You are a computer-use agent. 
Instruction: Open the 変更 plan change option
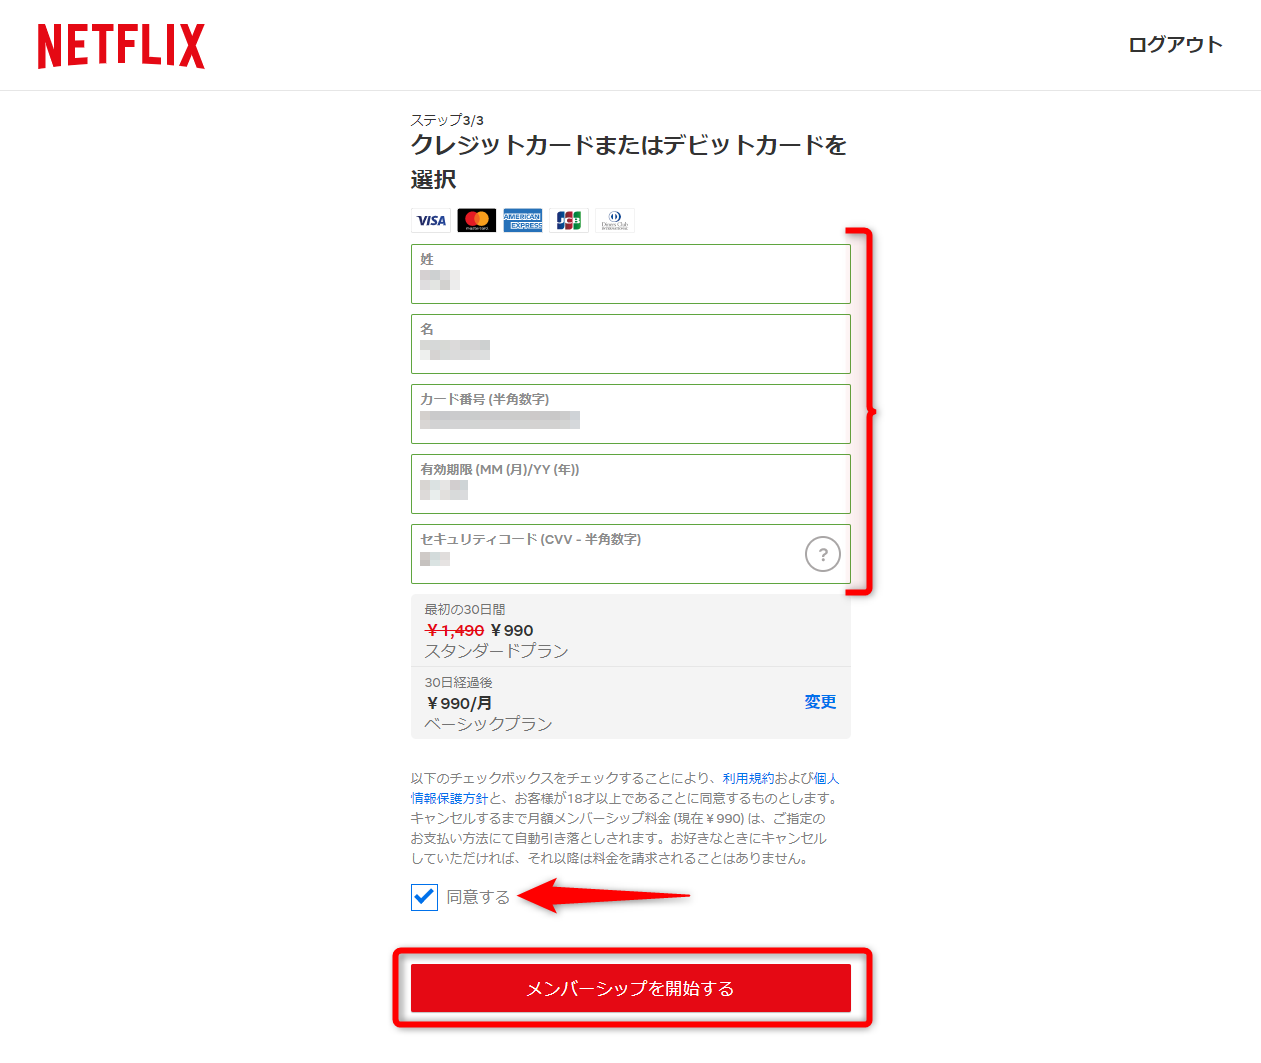(x=819, y=702)
